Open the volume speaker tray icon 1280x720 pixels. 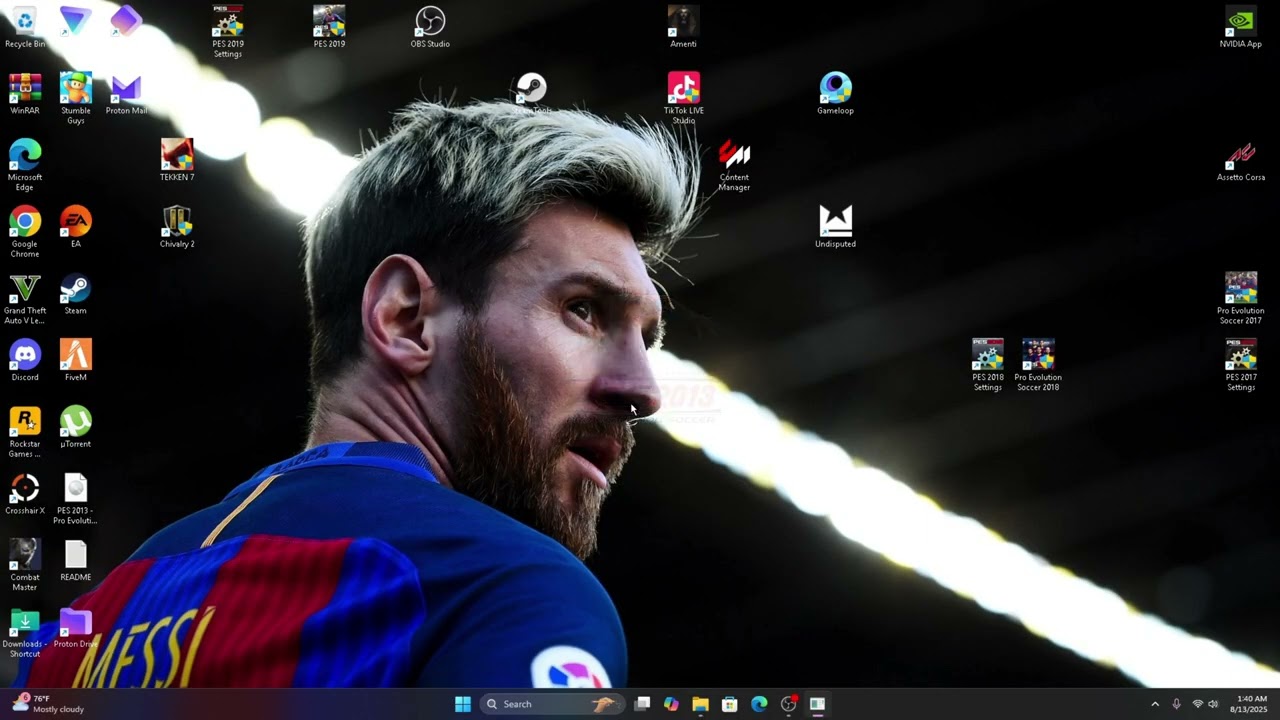tap(1213, 704)
